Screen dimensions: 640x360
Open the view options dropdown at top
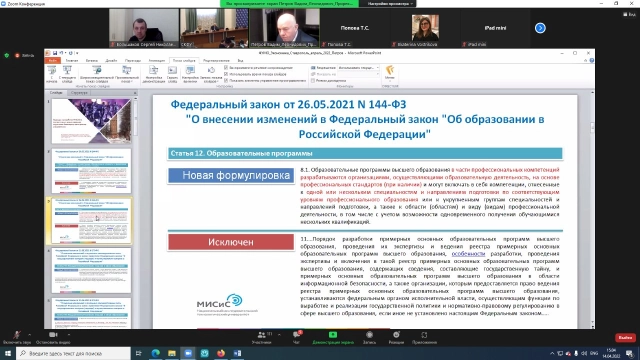pos(390,4)
